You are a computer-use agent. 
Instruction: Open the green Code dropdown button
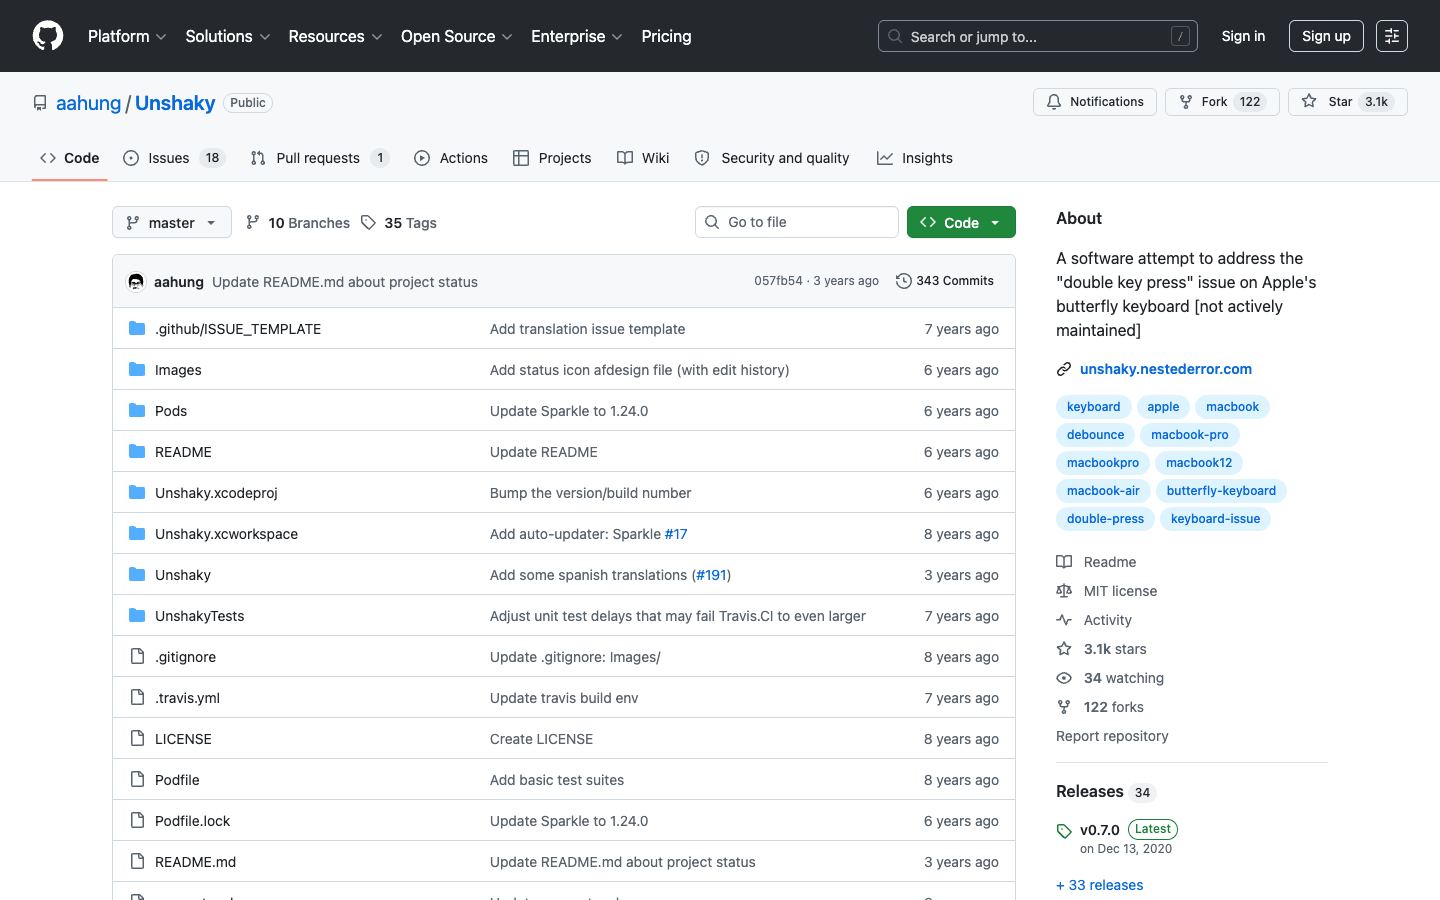[x=961, y=222]
